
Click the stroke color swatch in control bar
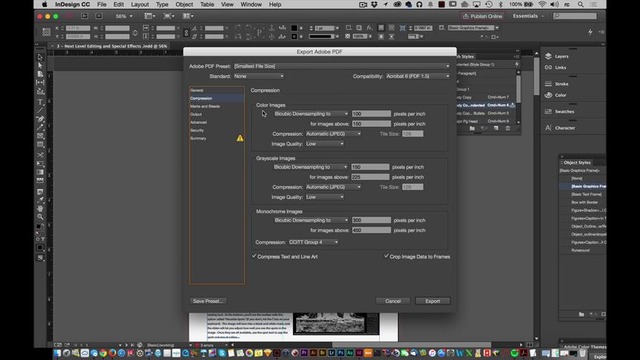coord(294,36)
